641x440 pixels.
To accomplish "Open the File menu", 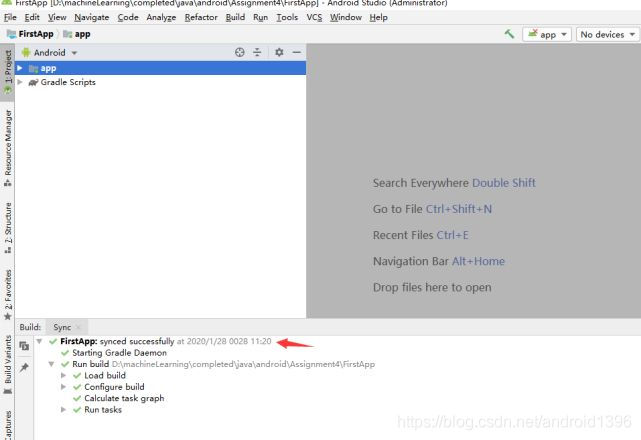I will 10,17.
